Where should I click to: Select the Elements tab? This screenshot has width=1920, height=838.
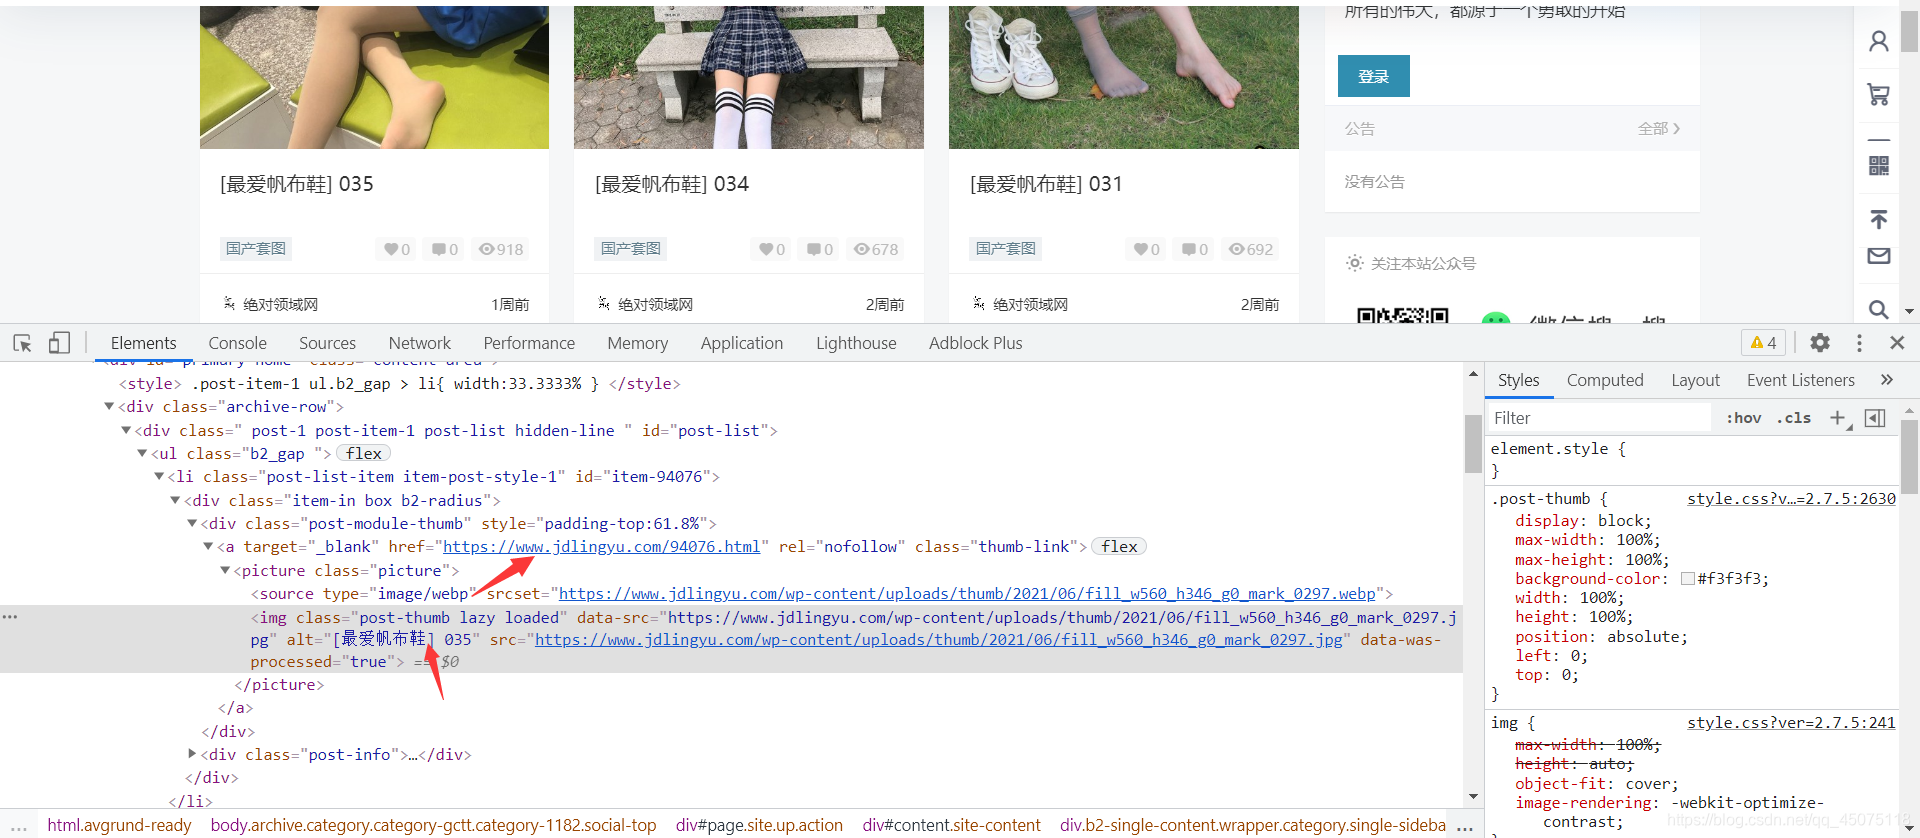point(143,343)
